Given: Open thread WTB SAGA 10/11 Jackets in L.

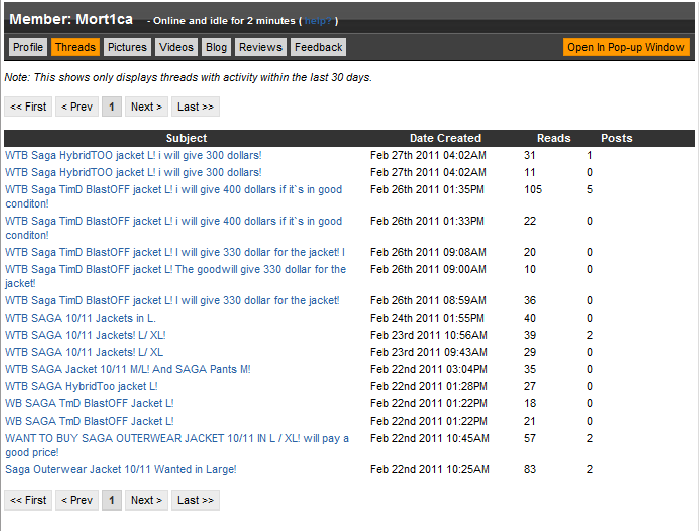Looking at the screenshot, I should coord(80,318).
